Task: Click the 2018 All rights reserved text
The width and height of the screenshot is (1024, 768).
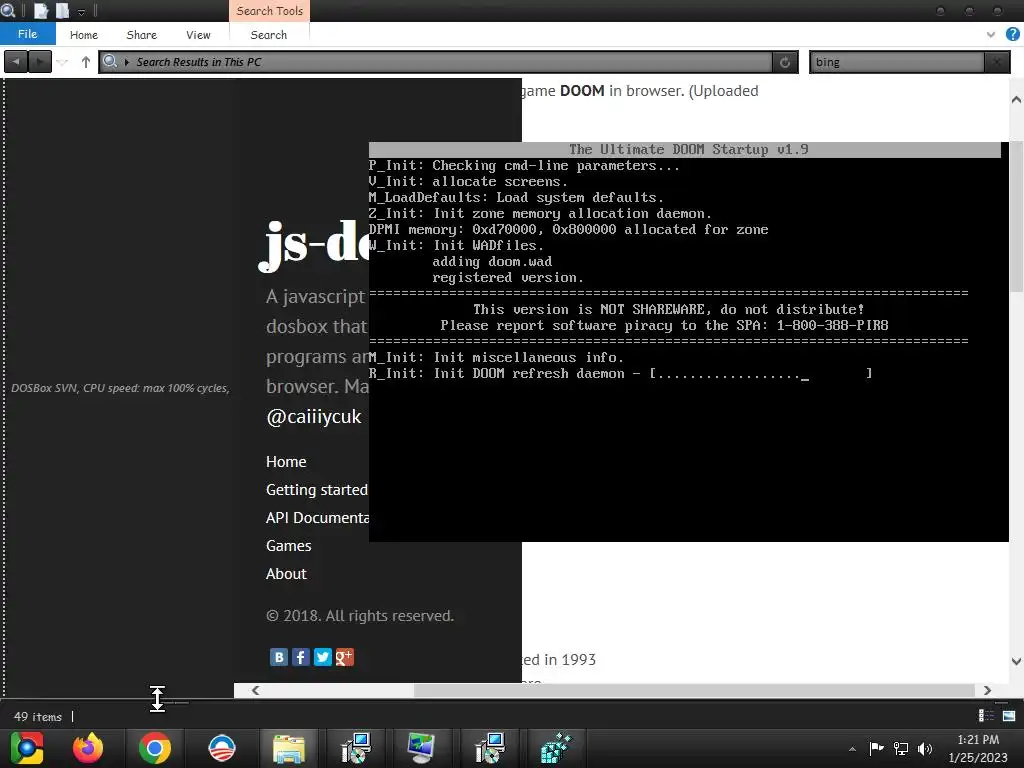Action: (360, 616)
